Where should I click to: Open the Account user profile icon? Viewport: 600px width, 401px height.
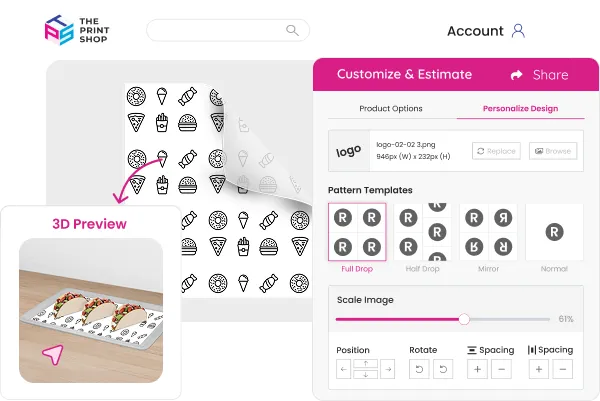tap(518, 31)
